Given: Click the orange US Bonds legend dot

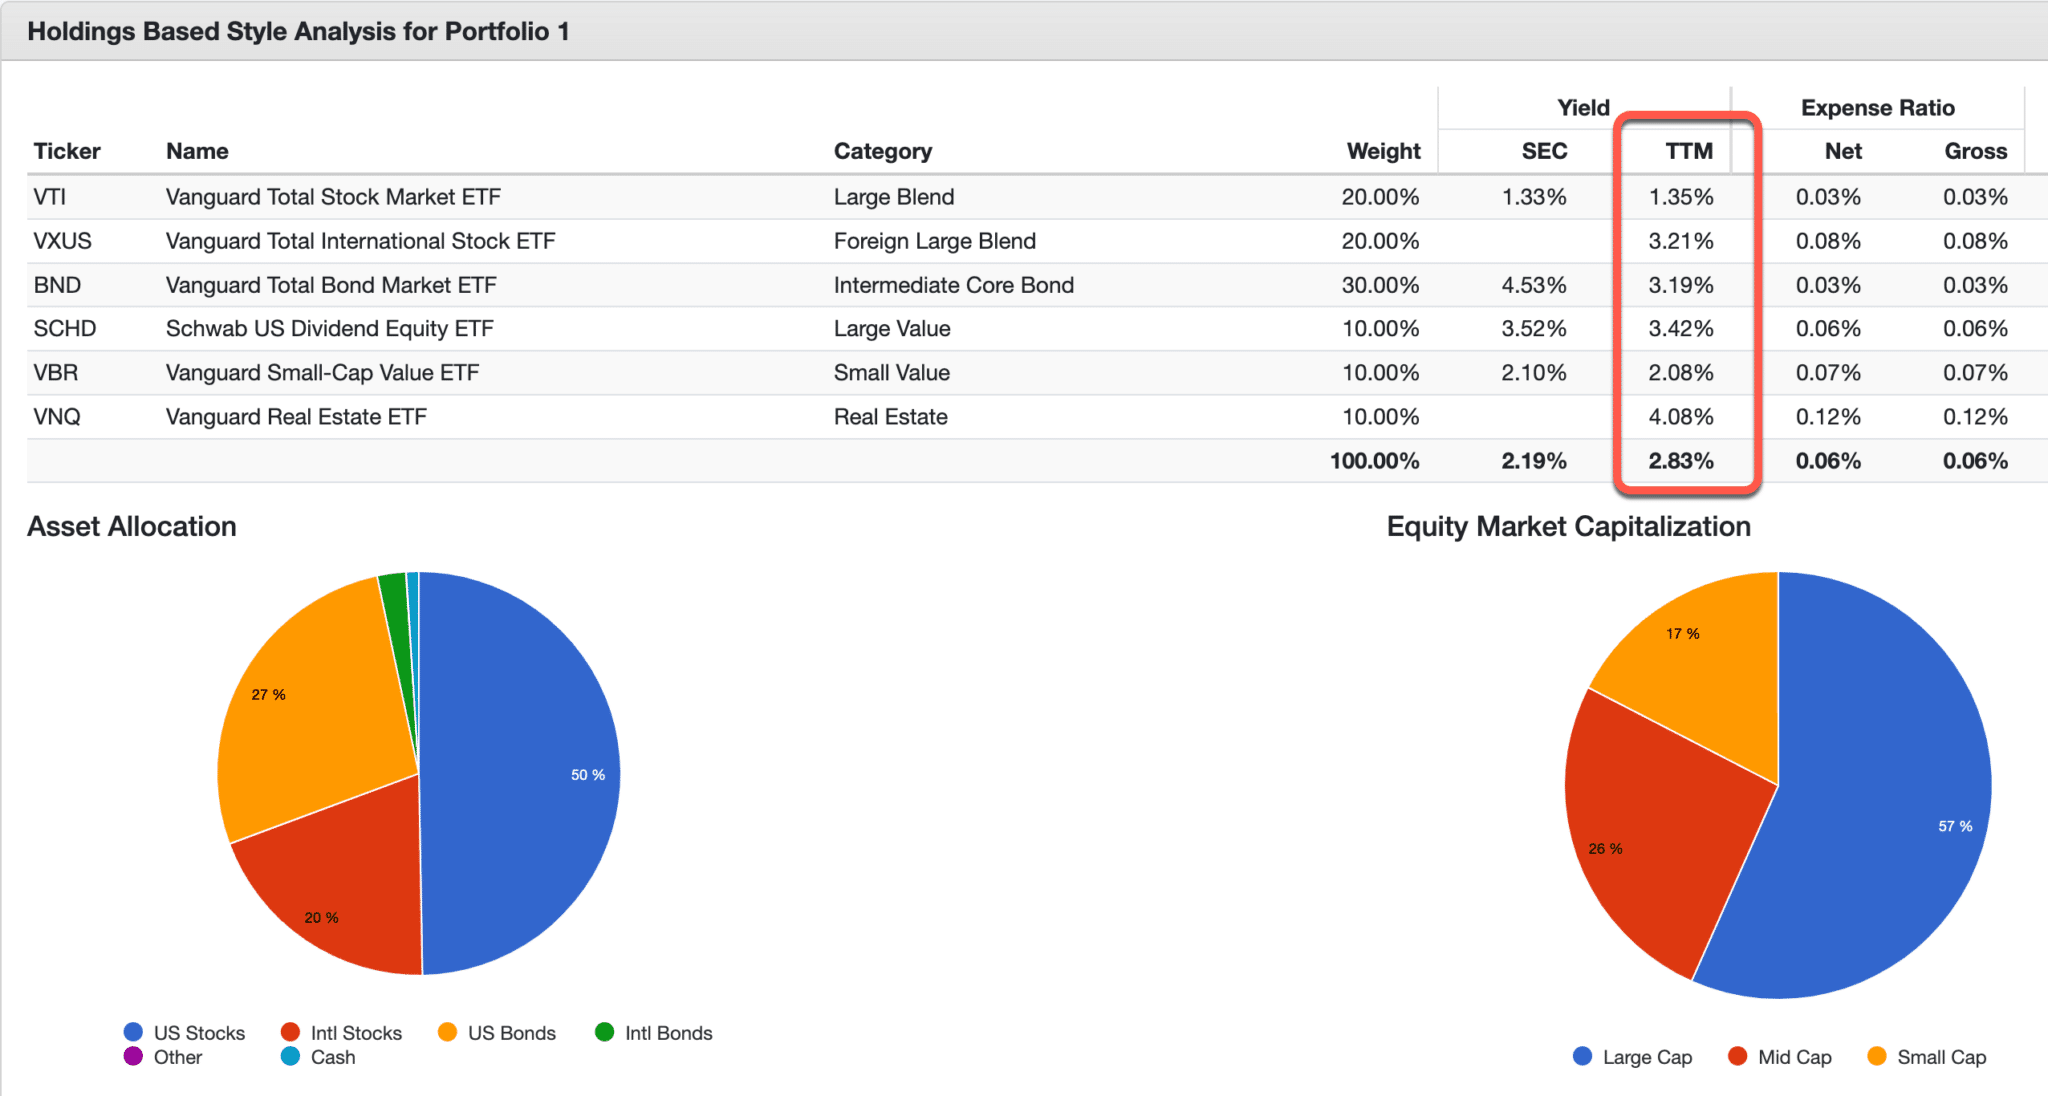Looking at the screenshot, I should tap(448, 1032).
